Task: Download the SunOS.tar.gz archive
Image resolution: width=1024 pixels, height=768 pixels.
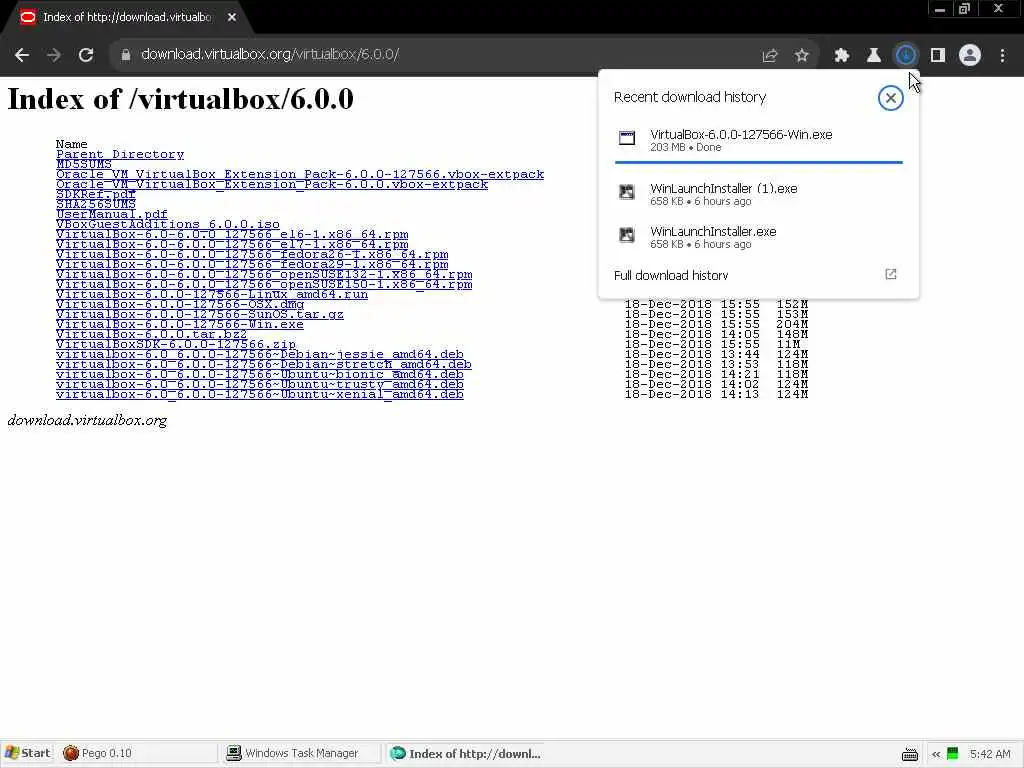Action: pyautogui.click(x=200, y=314)
